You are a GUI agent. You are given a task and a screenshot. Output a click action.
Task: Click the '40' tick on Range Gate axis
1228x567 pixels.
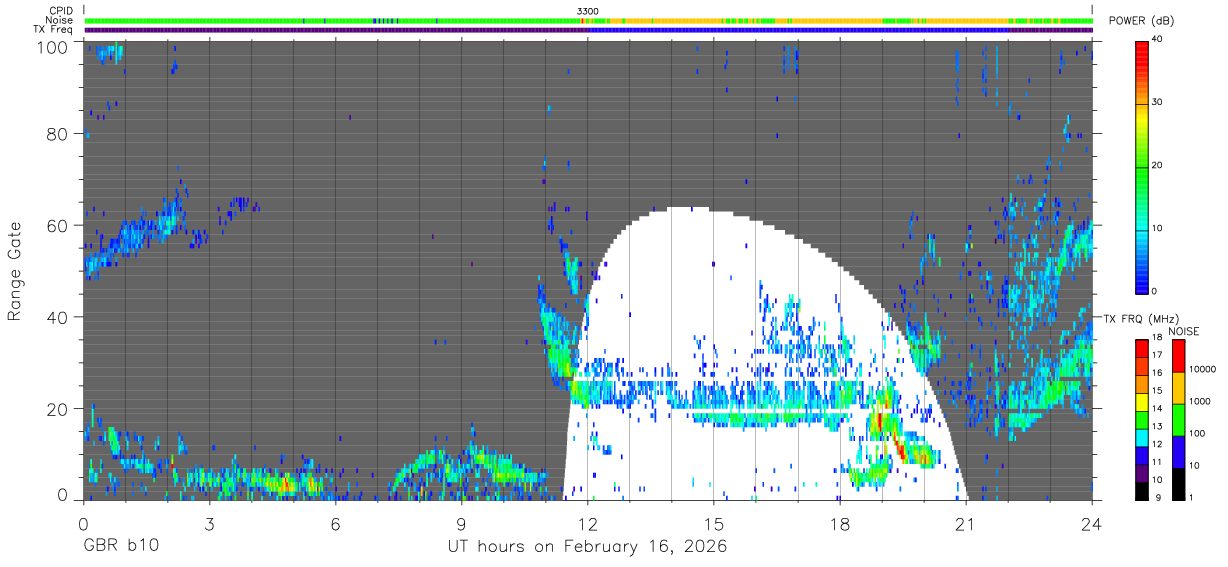tap(58, 317)
